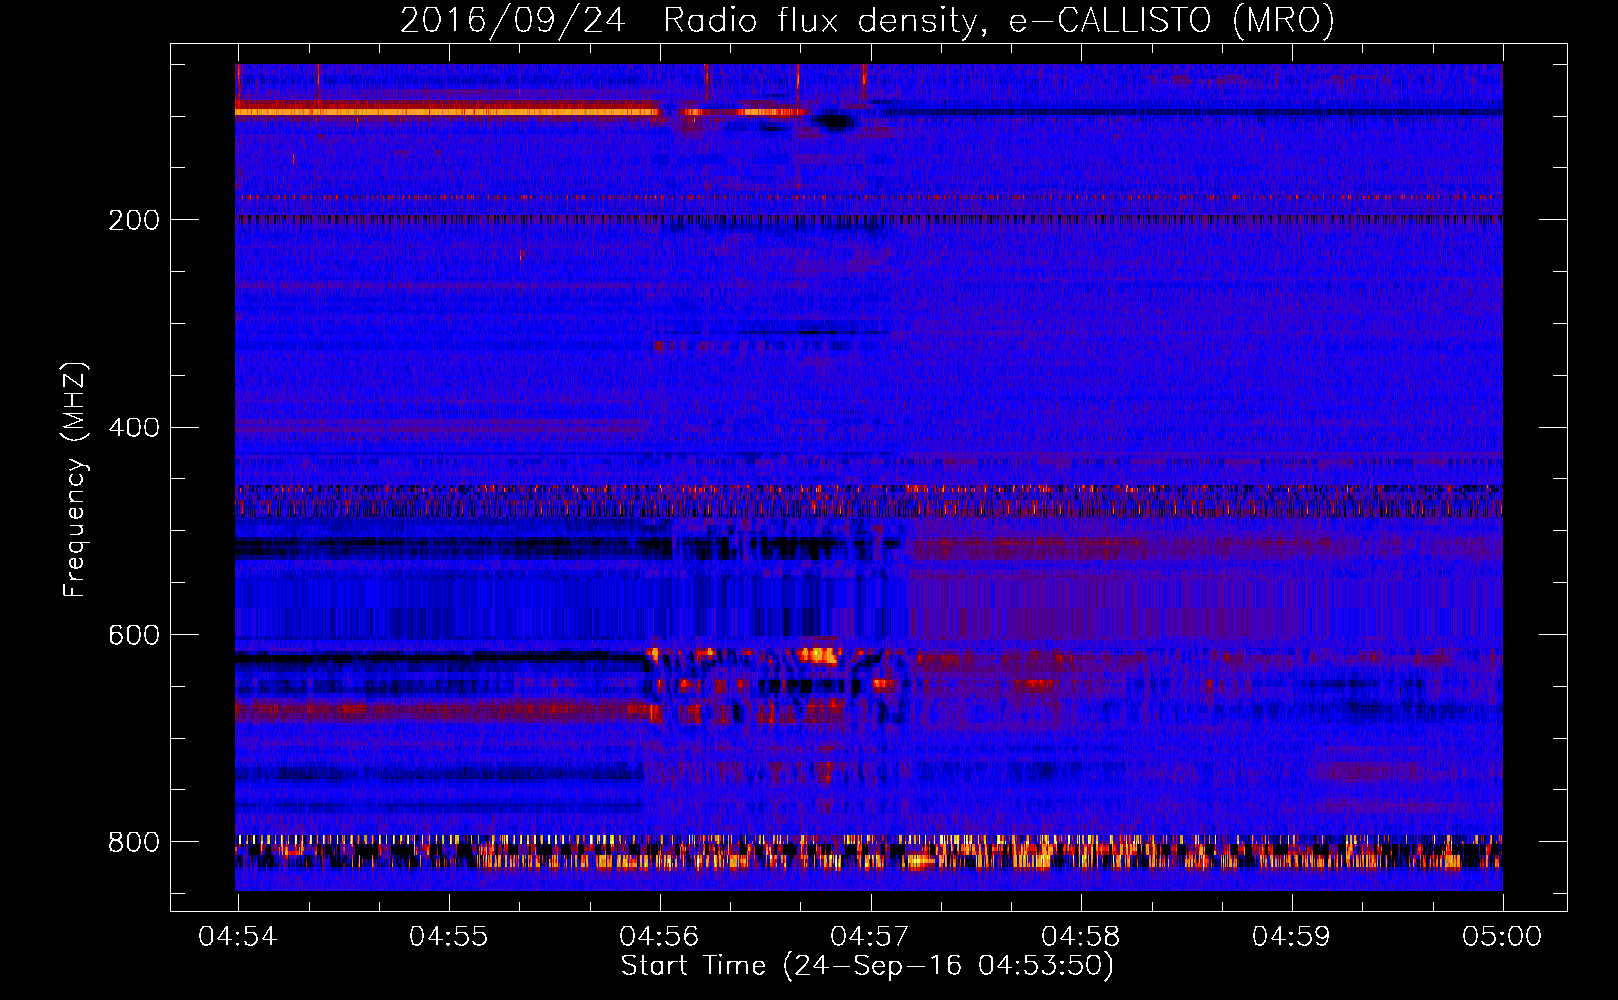Click the "Start Time (24-Sep-16 04:53:50)" x-axis label
Image resolution: width=1618 pixels, height=1000 pixels.
(x=867, y=966)
